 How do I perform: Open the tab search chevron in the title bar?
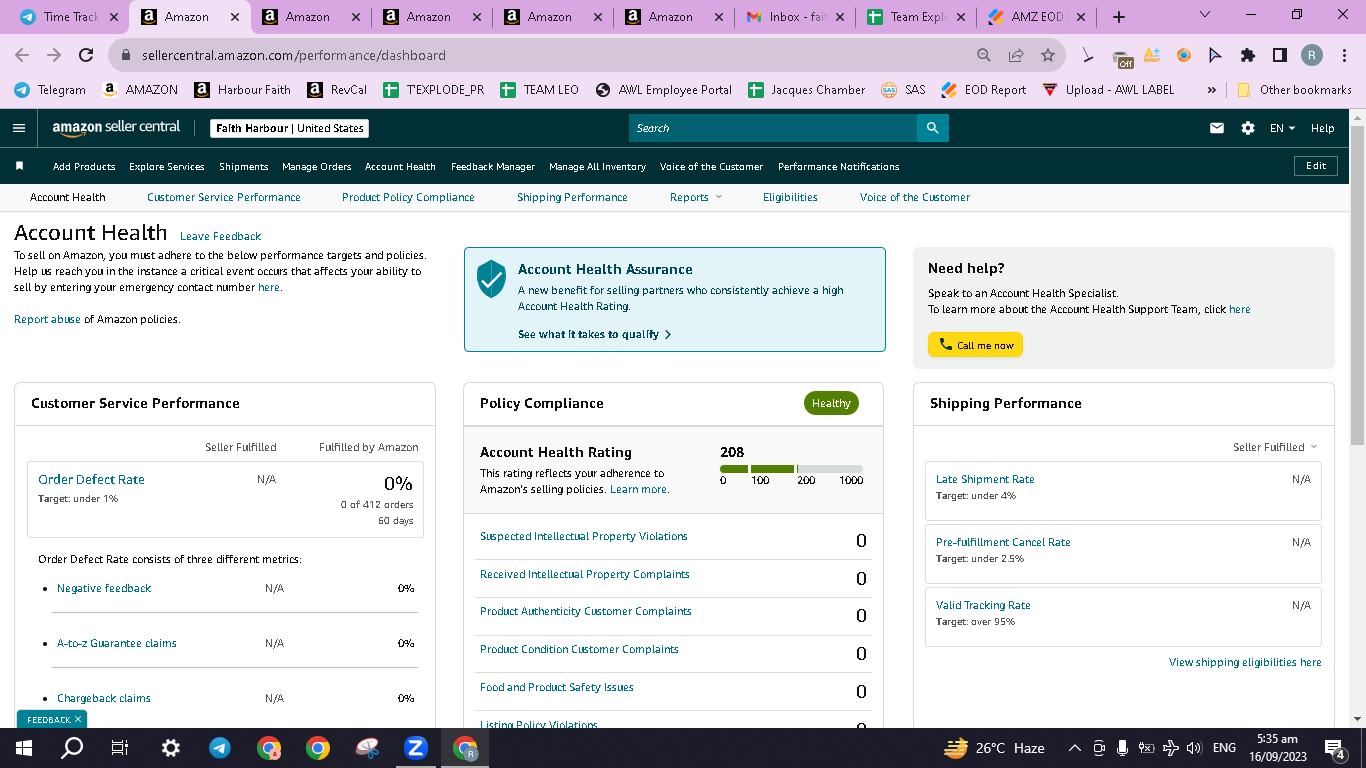click(x=1204, y=15)
